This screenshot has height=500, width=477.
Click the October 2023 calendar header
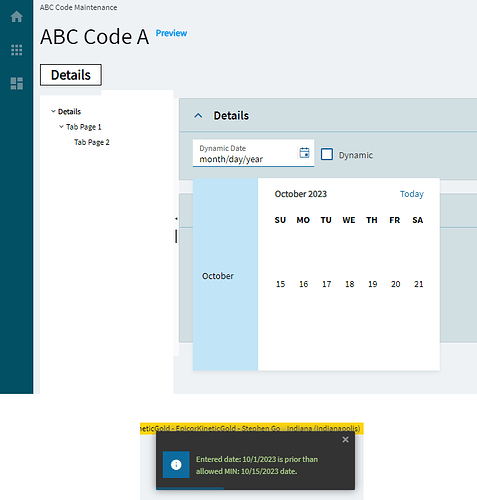[x=301, y=194]
